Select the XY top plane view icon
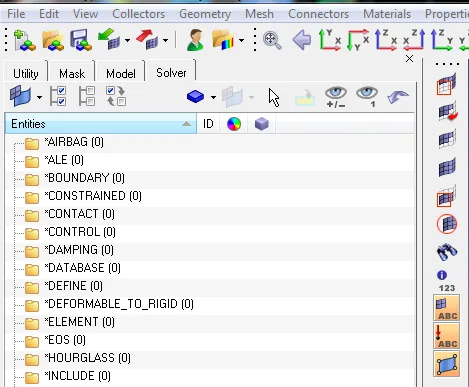469x387 pixels. click(x=330, y=40)
